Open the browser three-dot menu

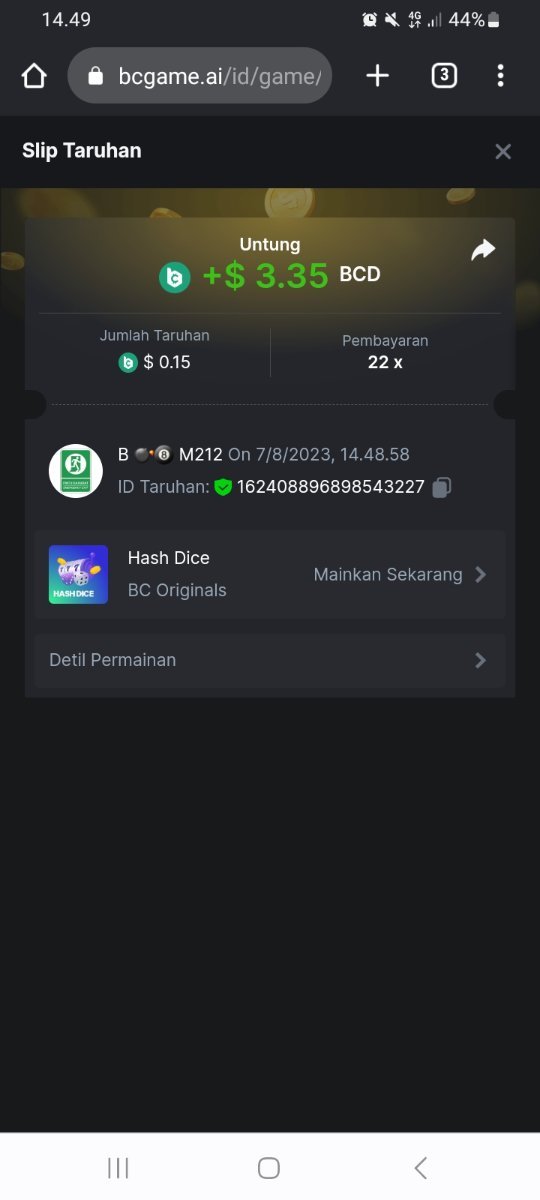coord(500,76)
